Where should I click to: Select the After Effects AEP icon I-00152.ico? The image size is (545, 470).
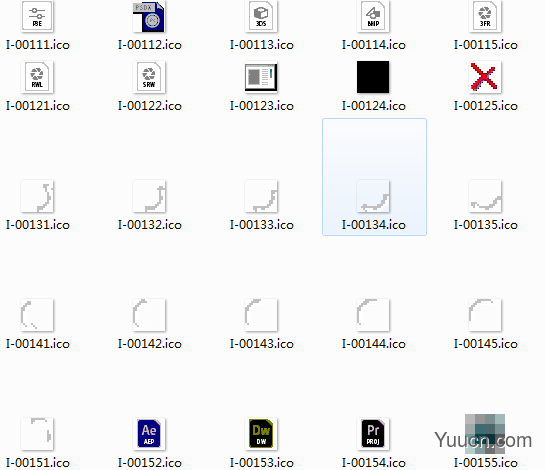149,434
